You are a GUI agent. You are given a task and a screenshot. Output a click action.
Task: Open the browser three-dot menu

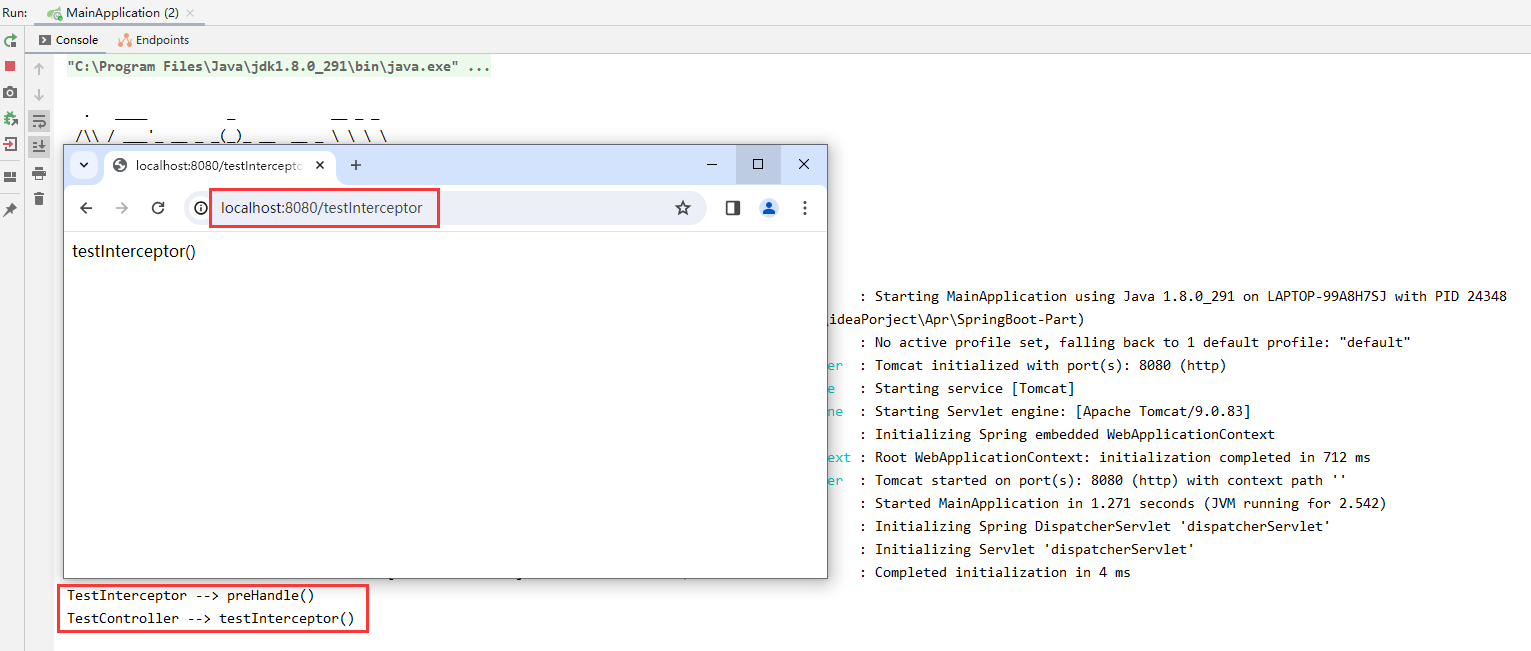click(805, 208)
